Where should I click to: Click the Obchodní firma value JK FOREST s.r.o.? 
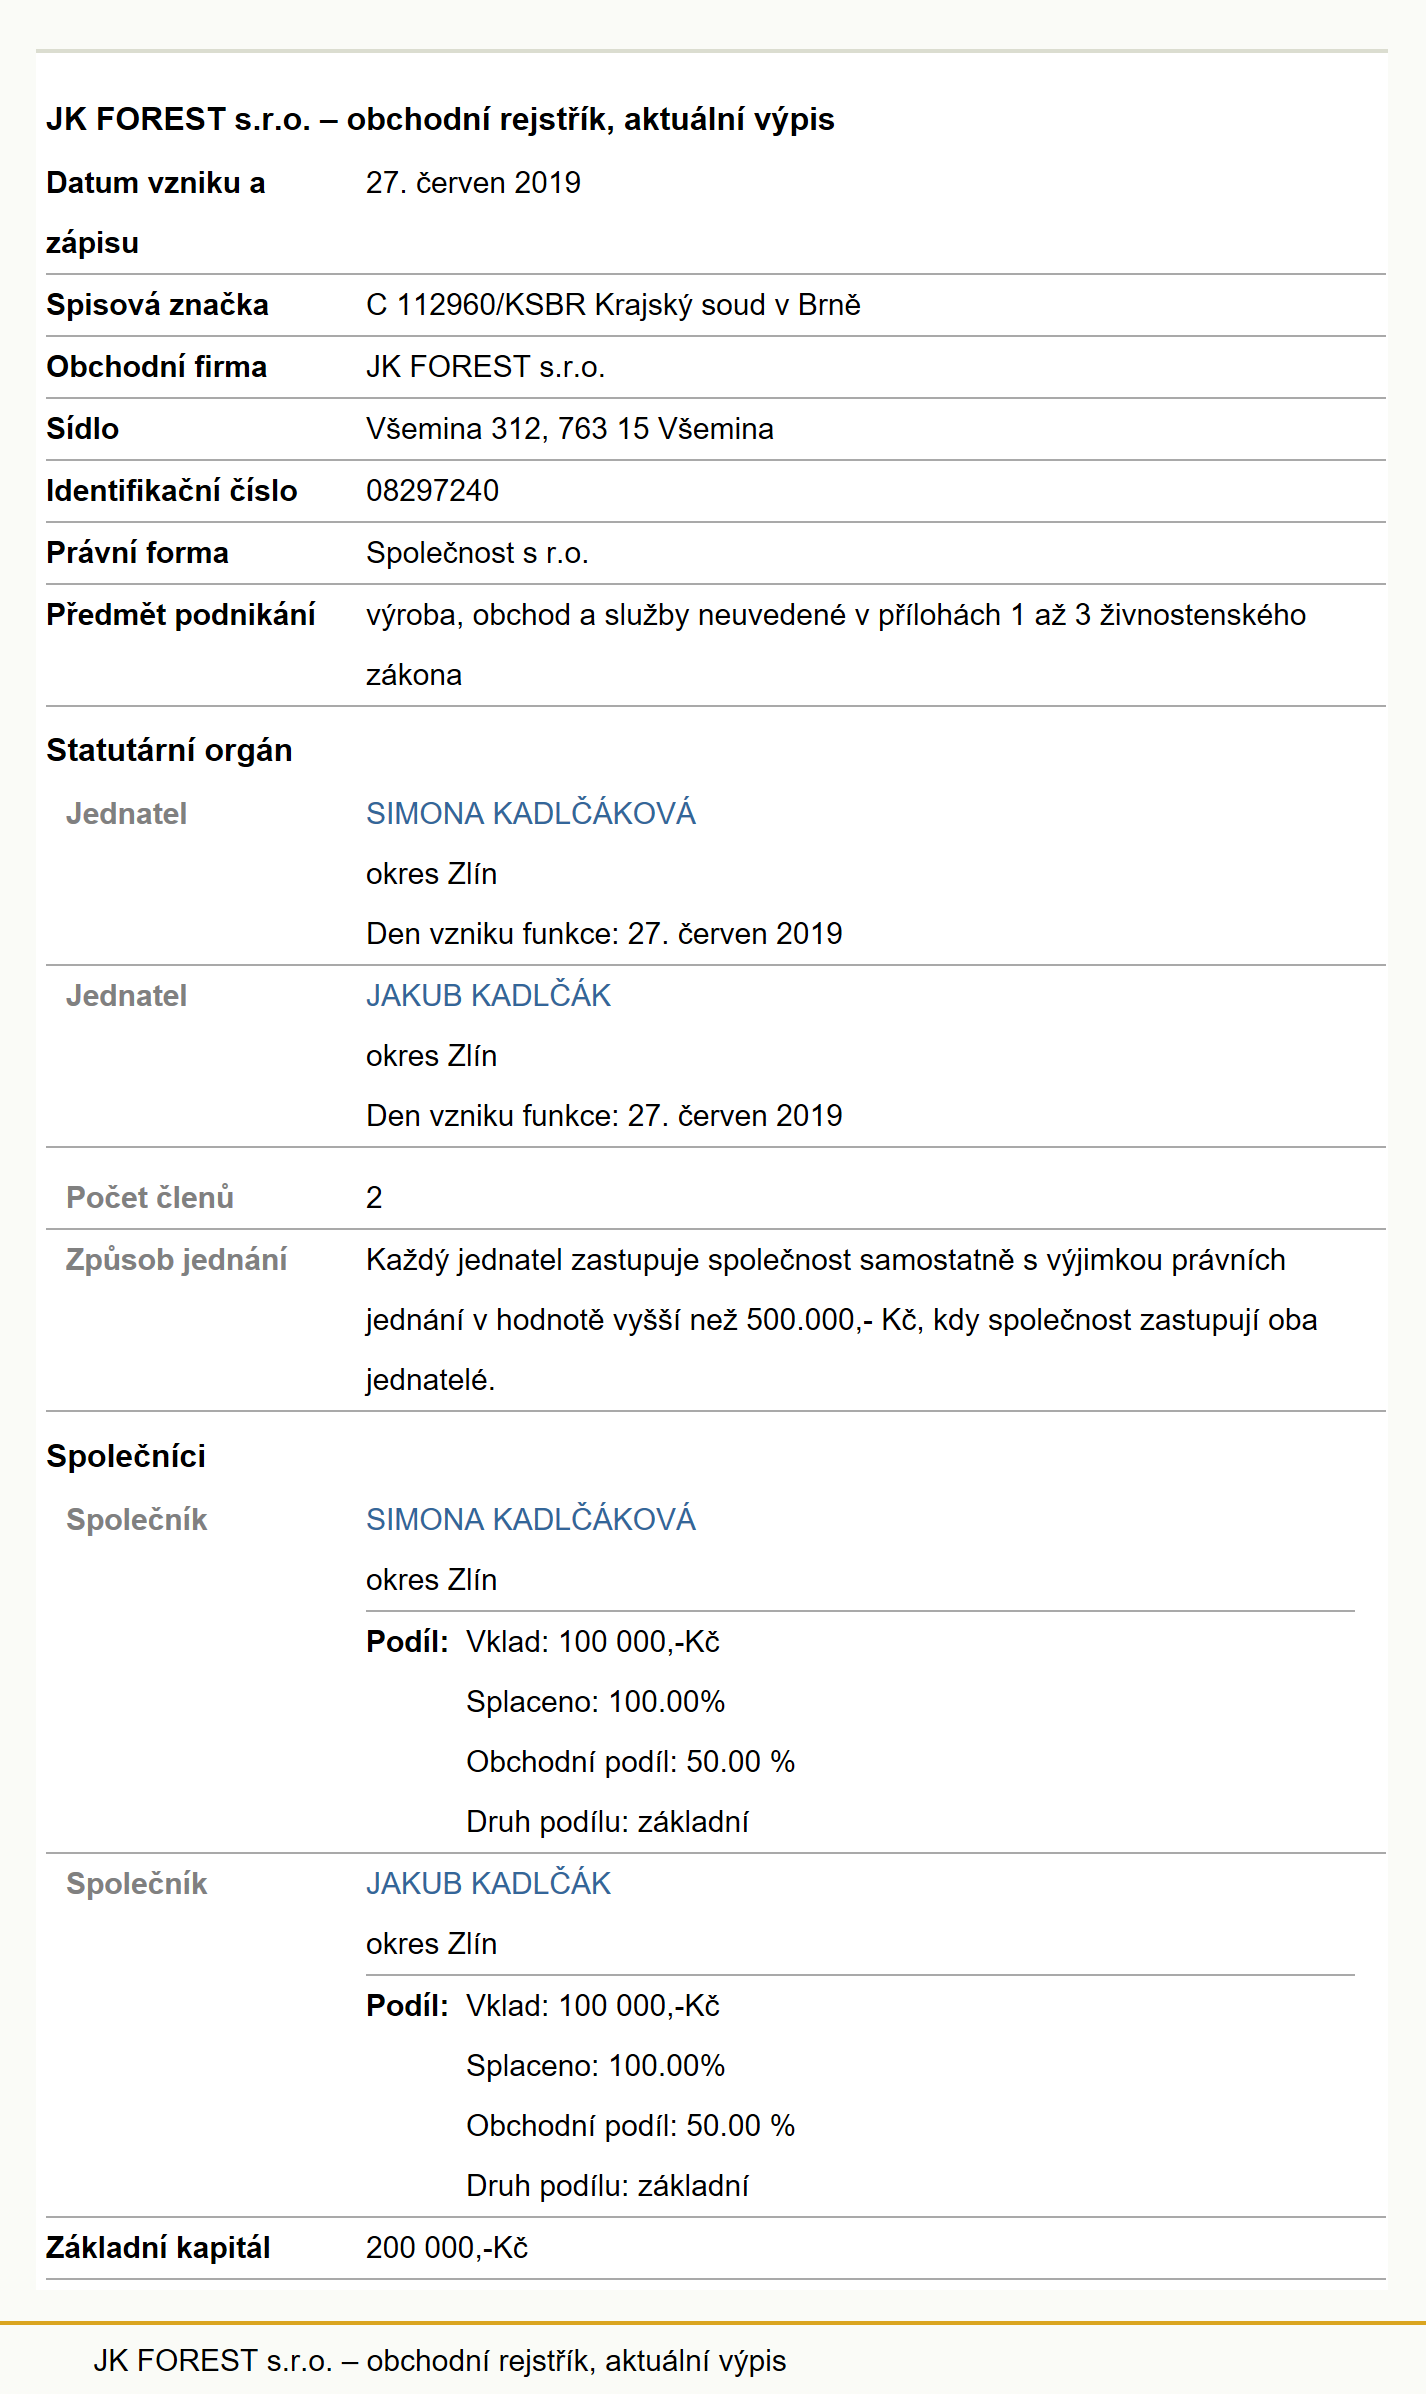(x=485, y=367)
